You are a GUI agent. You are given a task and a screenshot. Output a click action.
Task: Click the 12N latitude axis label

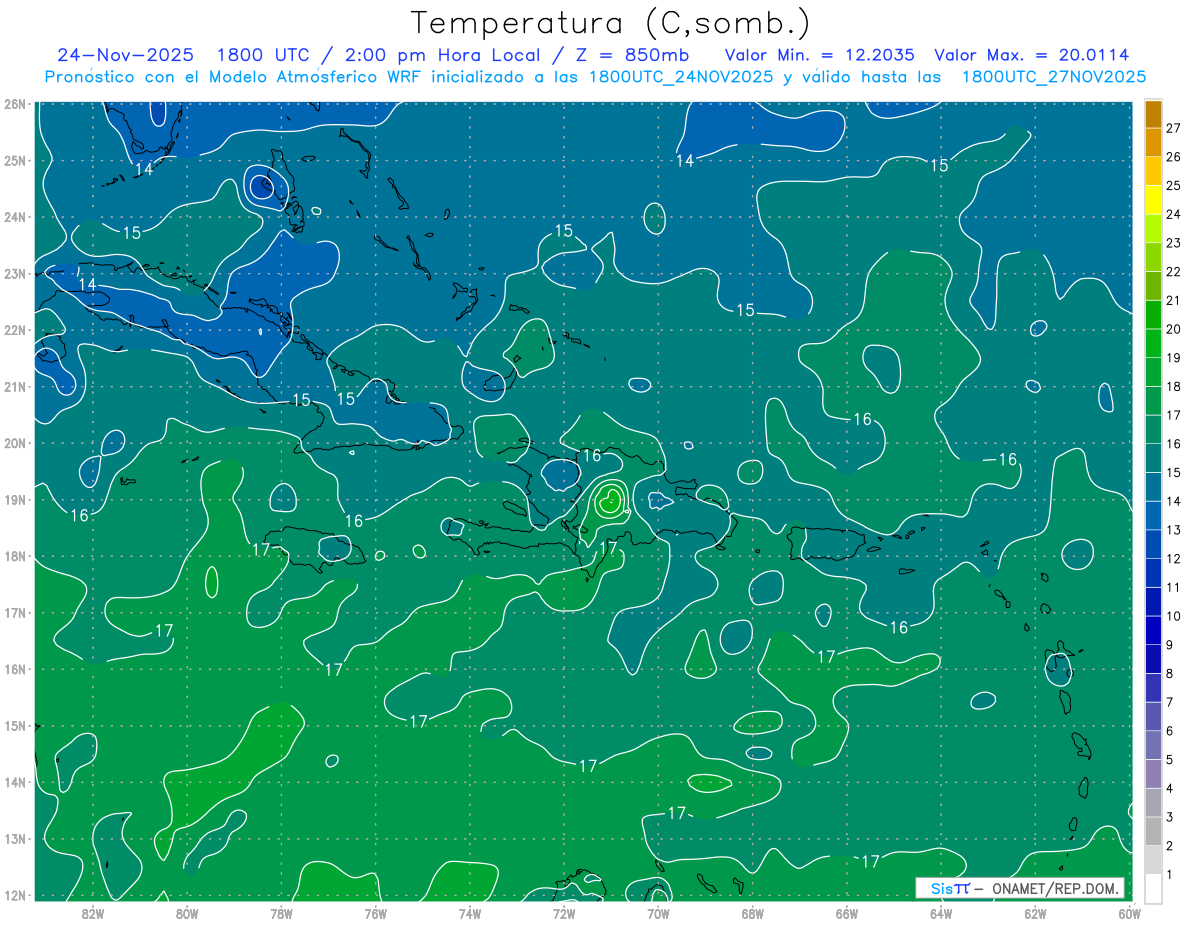pyautogui.click(x=14, y=895)
